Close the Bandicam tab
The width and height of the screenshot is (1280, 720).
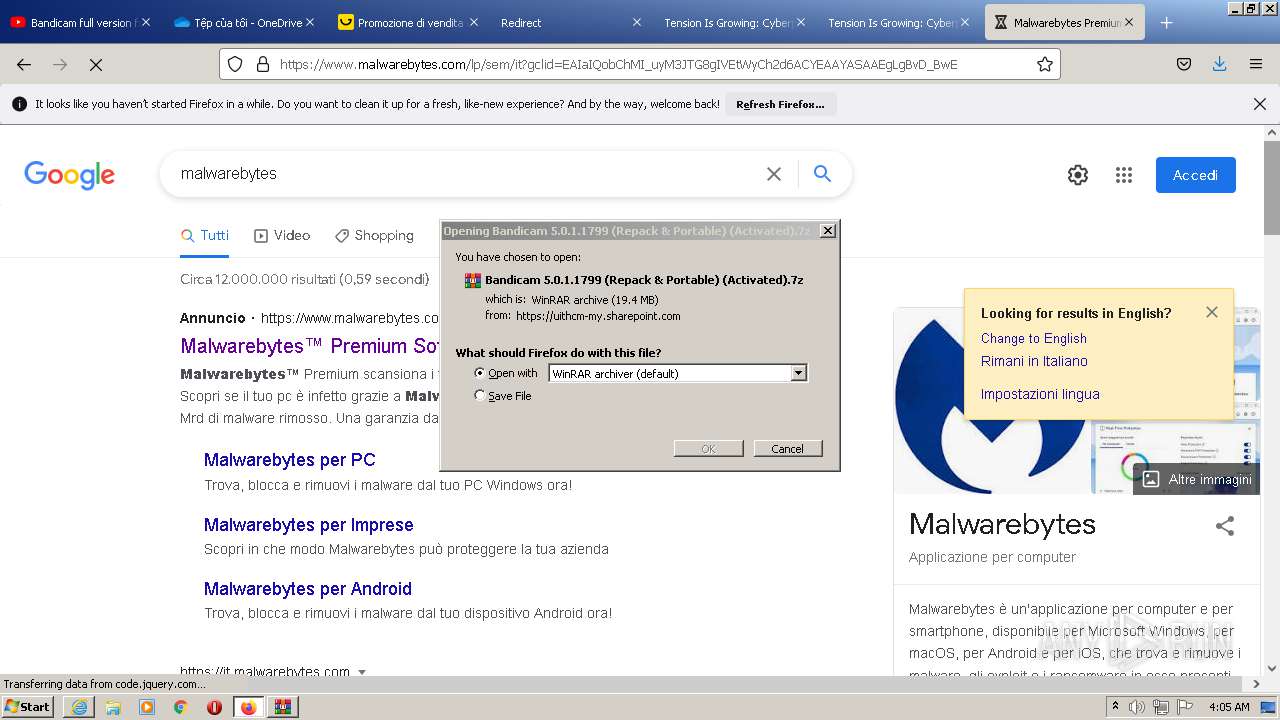[x=146, y=22]
